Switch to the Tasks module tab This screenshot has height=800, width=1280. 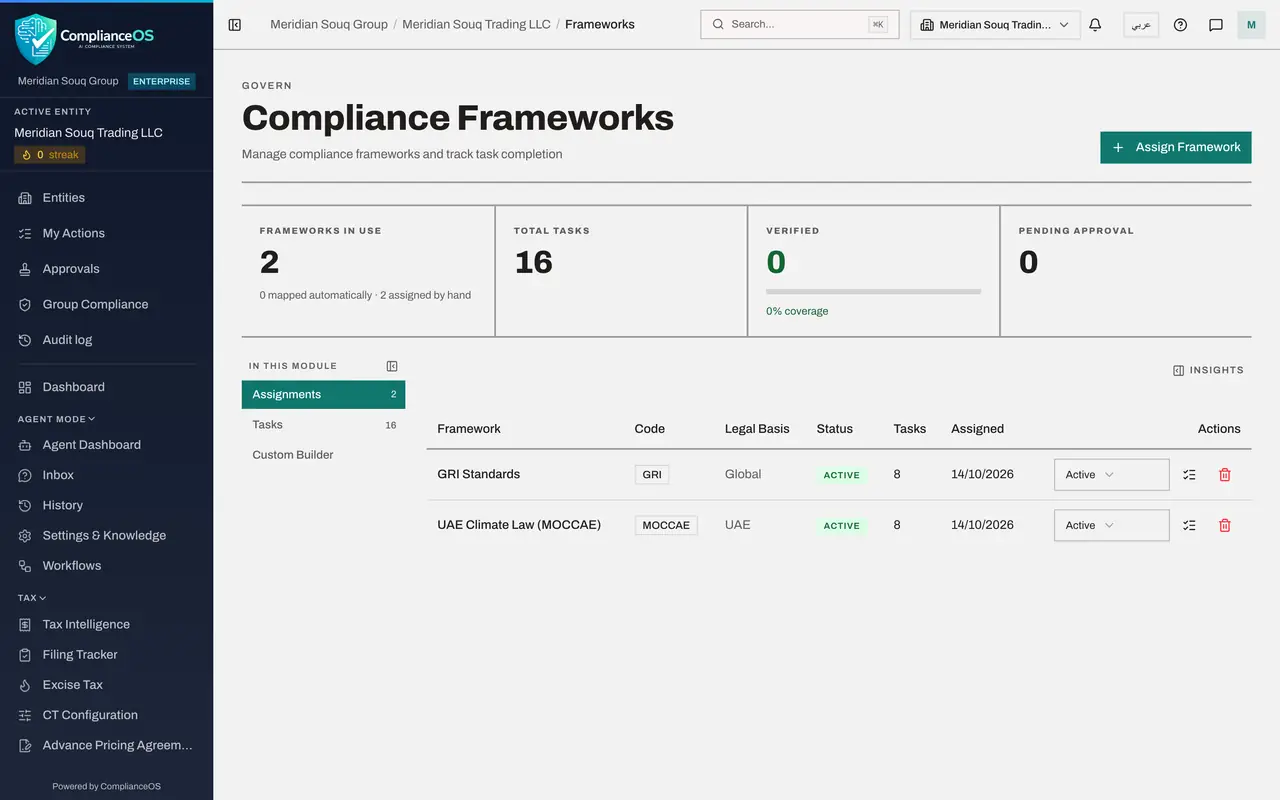coord(323,425)
